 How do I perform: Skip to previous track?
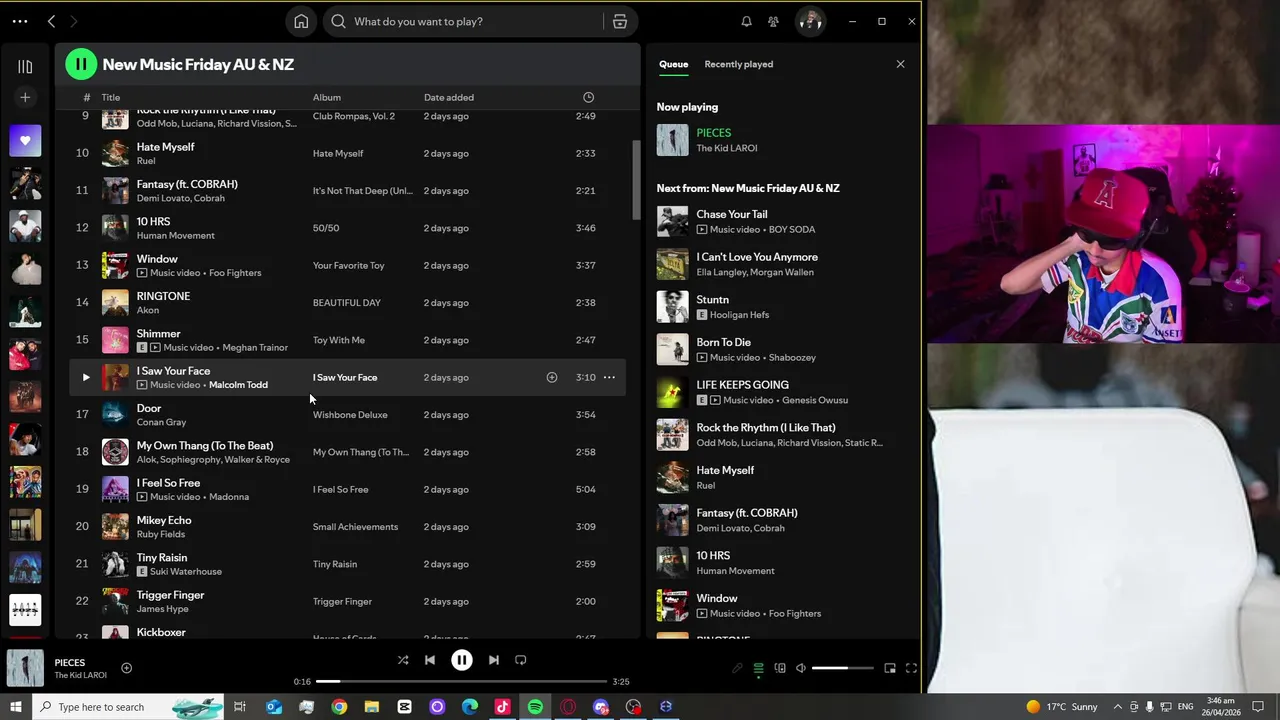coord(429,660)
